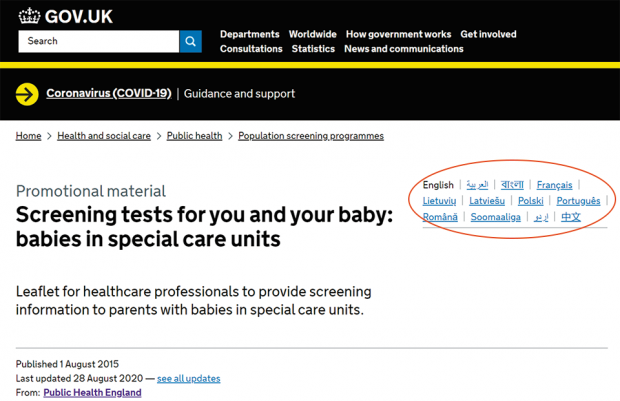
Task: Open How government works
Action: (x=398, y=34)
